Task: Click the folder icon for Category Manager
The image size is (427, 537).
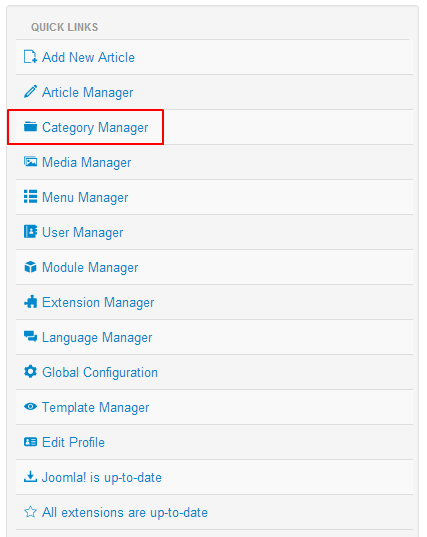Action: point(30,126)
